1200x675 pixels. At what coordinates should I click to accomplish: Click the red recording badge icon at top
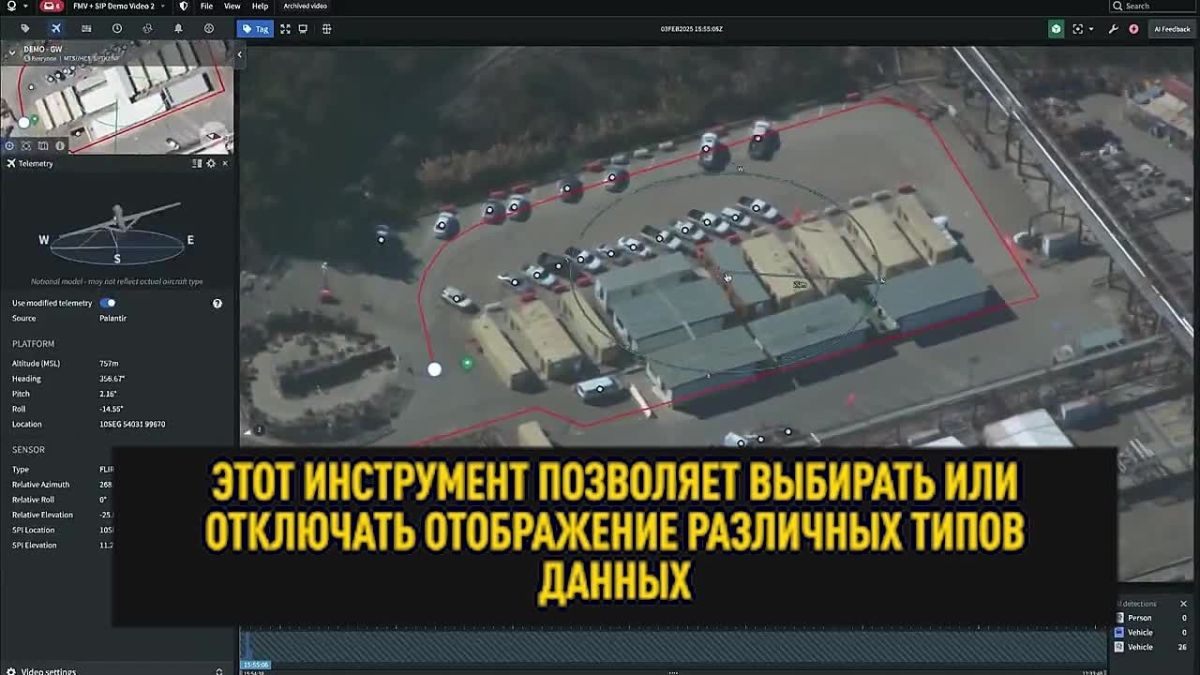click(x=50, y=6)
